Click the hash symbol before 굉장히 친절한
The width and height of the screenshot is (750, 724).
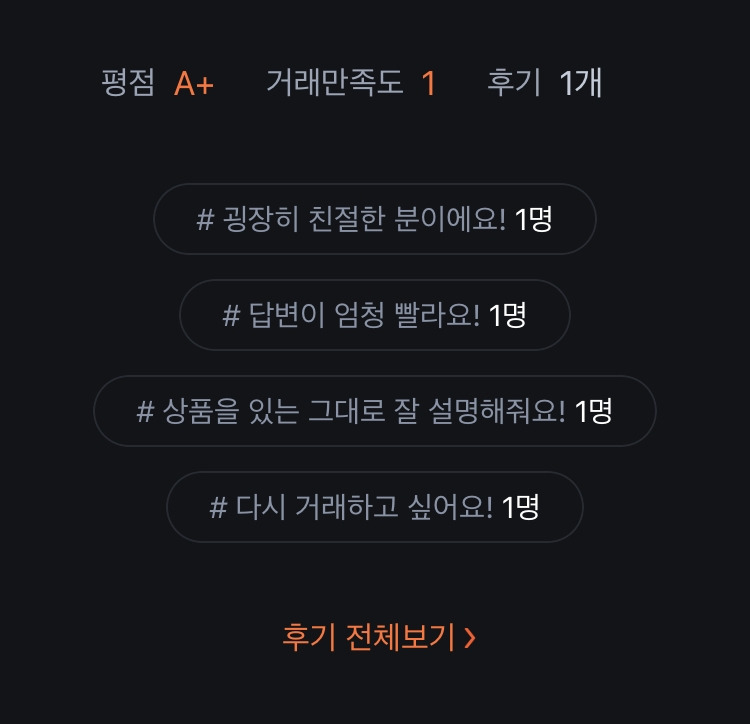pos(205,220)
